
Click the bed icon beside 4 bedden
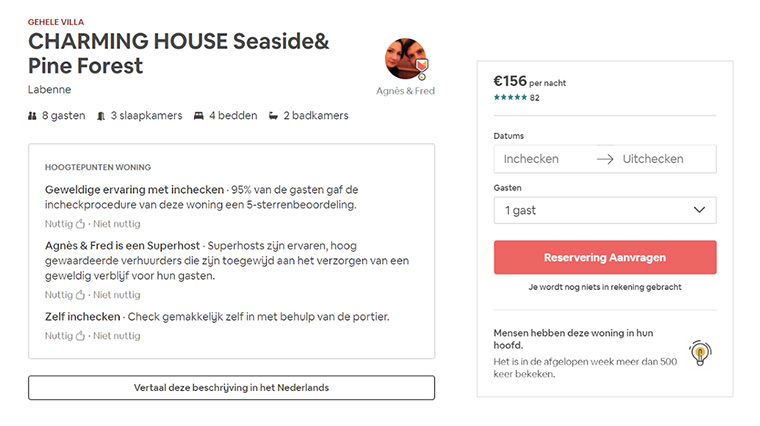[x=199, y=116]
